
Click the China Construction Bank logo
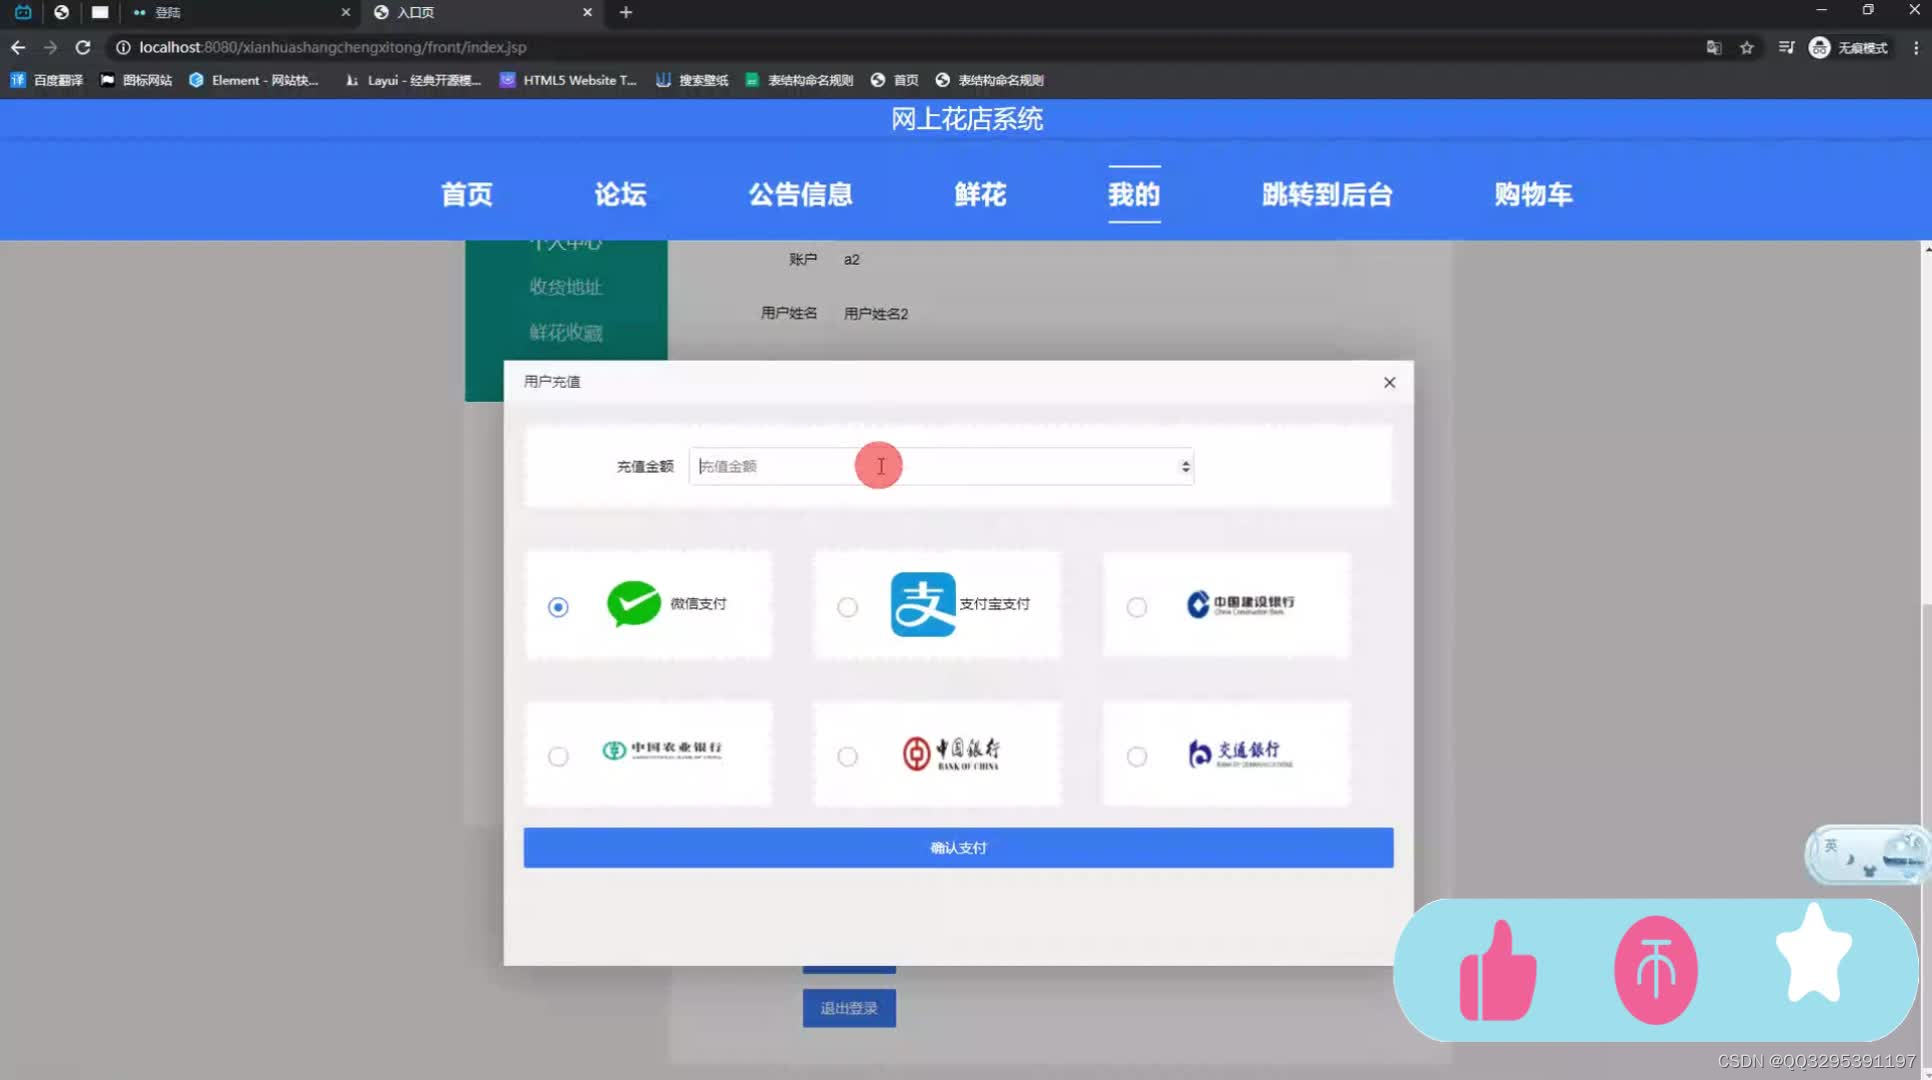(x=1240, y=604)
